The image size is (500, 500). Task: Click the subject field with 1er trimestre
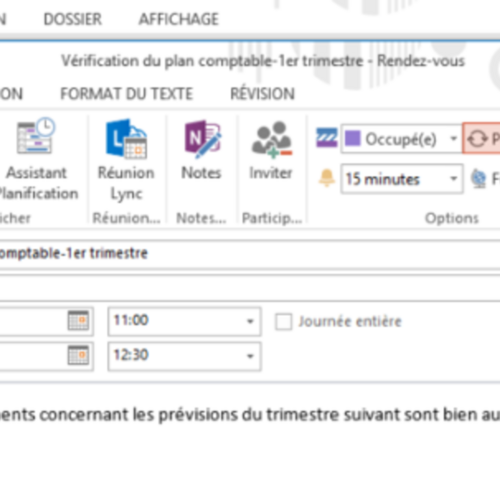click(x=250, y=254)
